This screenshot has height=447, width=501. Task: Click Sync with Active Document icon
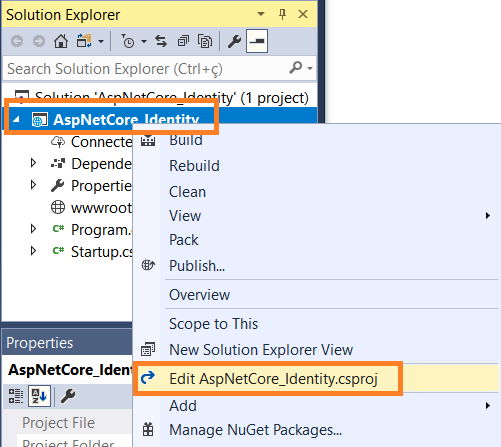[x=161, y=41]
